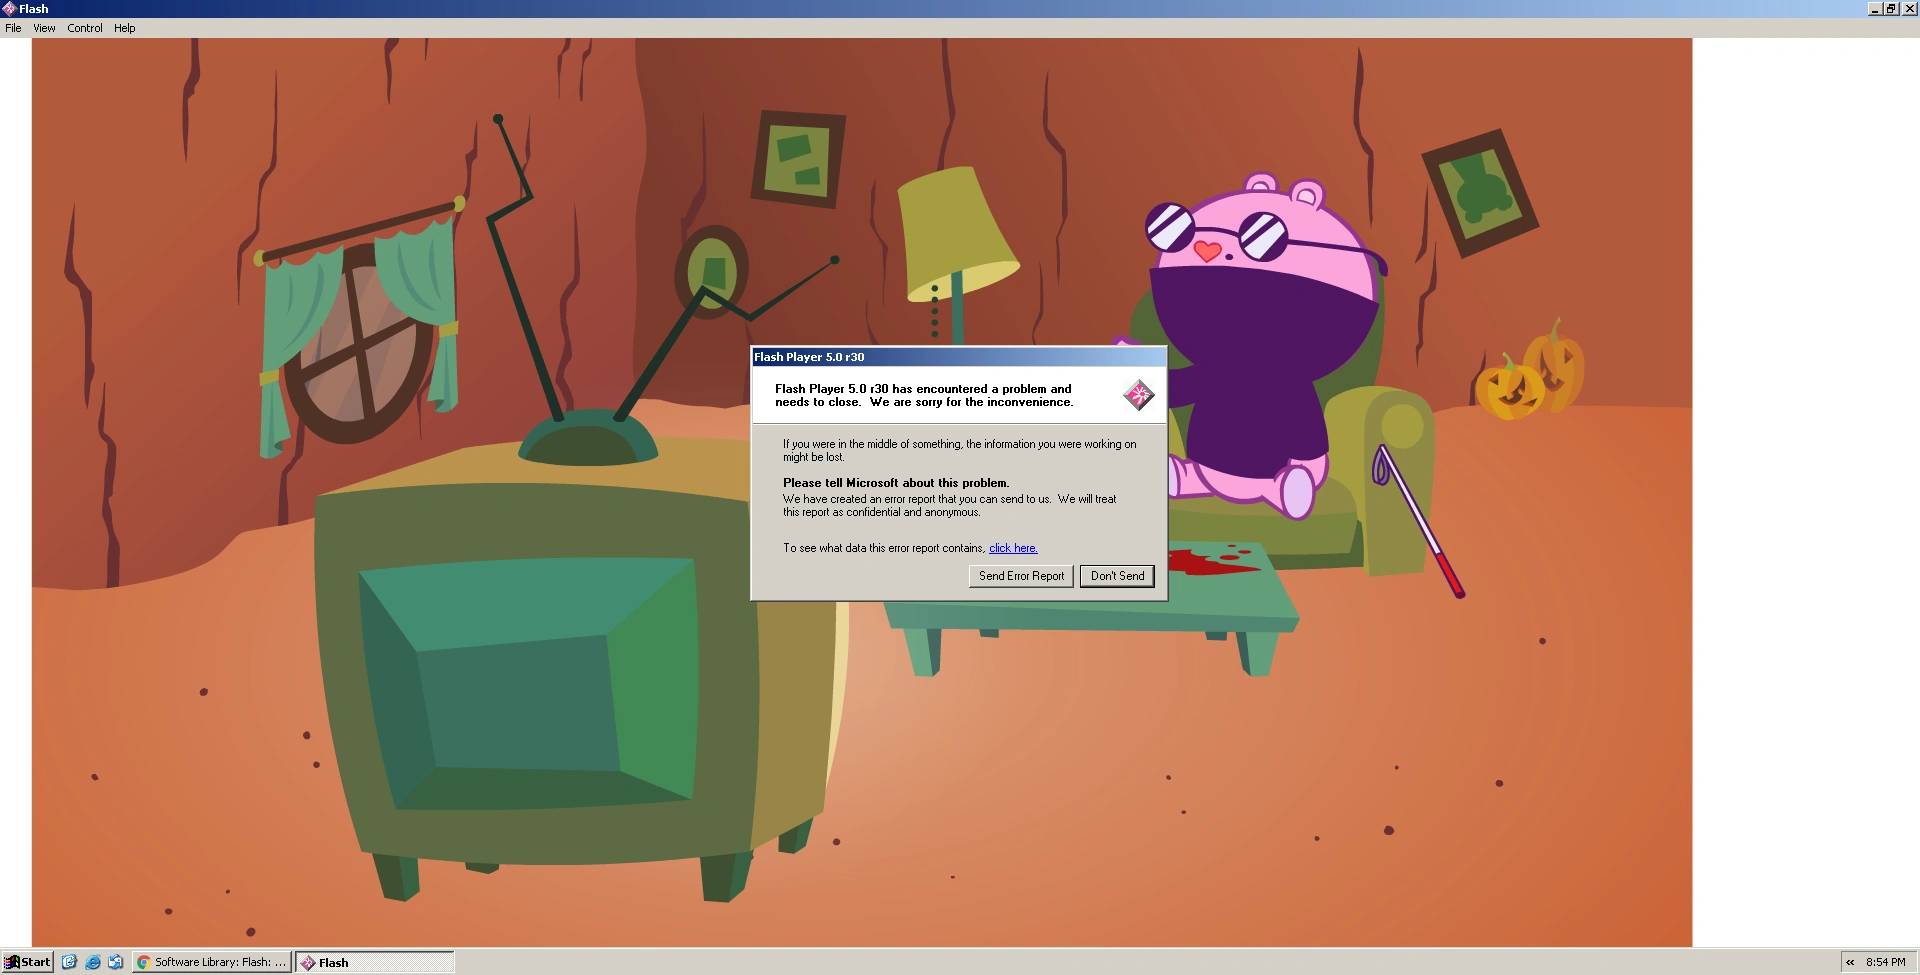Open the Start menu
Viewport: 1920px width, 975px height.
[27, 962]
